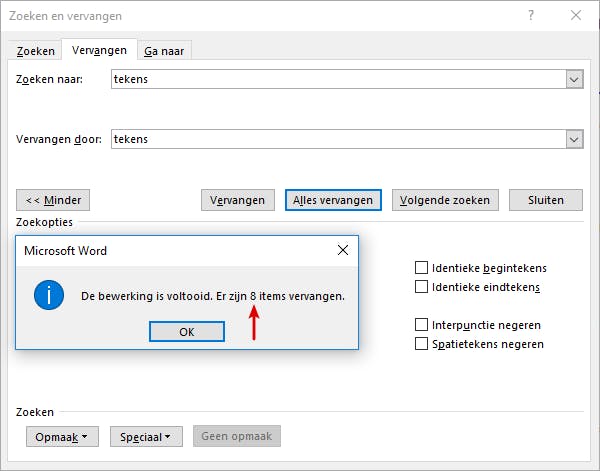This screenshot has height=471, width=600.
Task: Open the Ga naar tab
Action: [164, 51]
